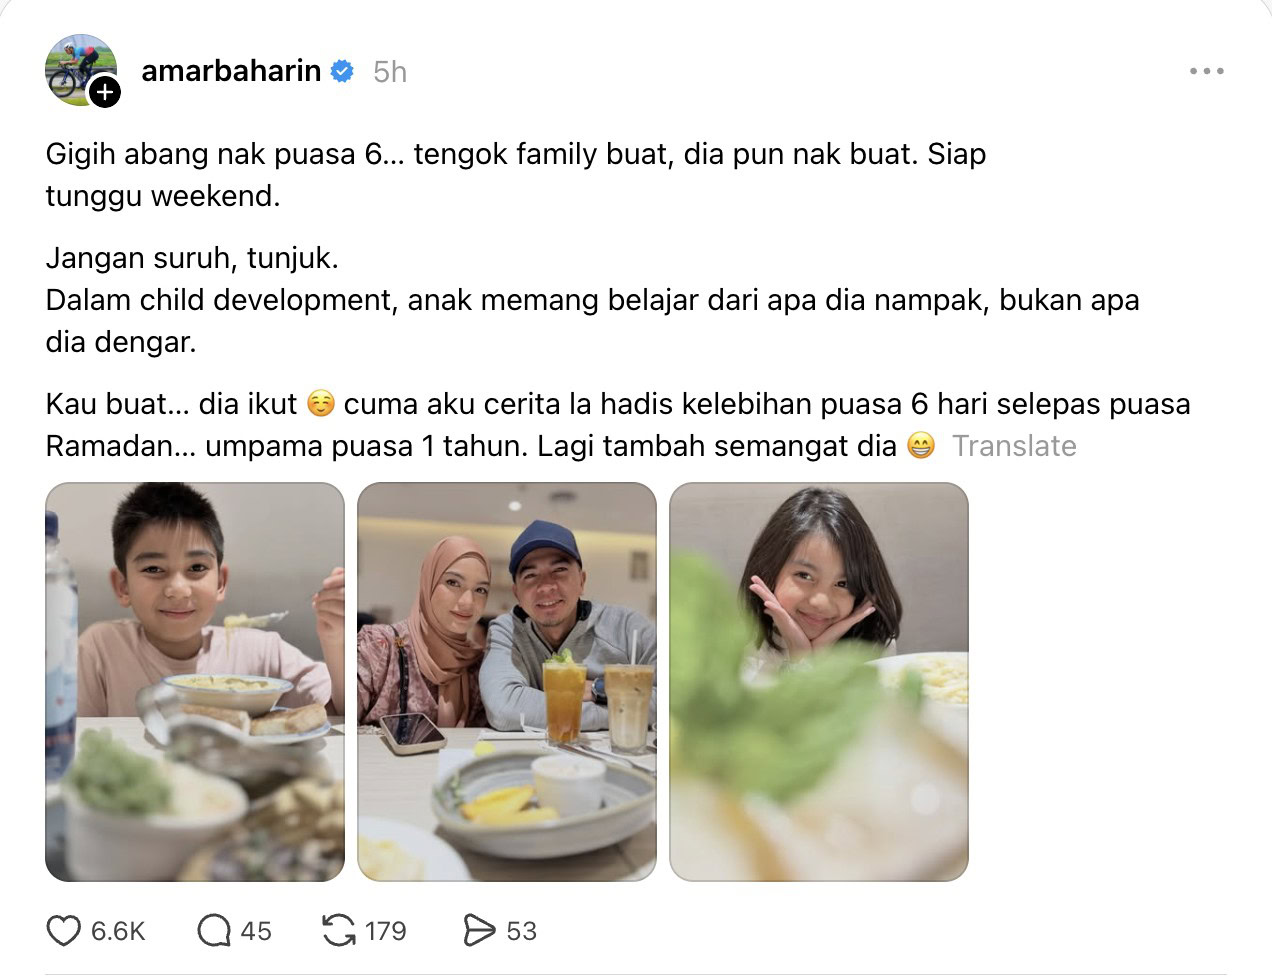Open the 5h timestamp link
Image resolution: width=1272 pixels, height=980 pixels.
point(390,72)
